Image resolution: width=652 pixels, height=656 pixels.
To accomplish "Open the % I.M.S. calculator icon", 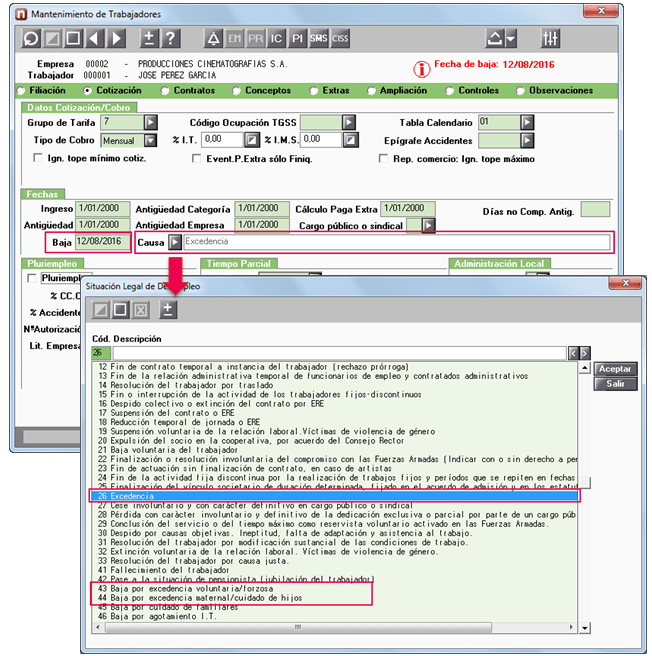I will click(350, 140).
